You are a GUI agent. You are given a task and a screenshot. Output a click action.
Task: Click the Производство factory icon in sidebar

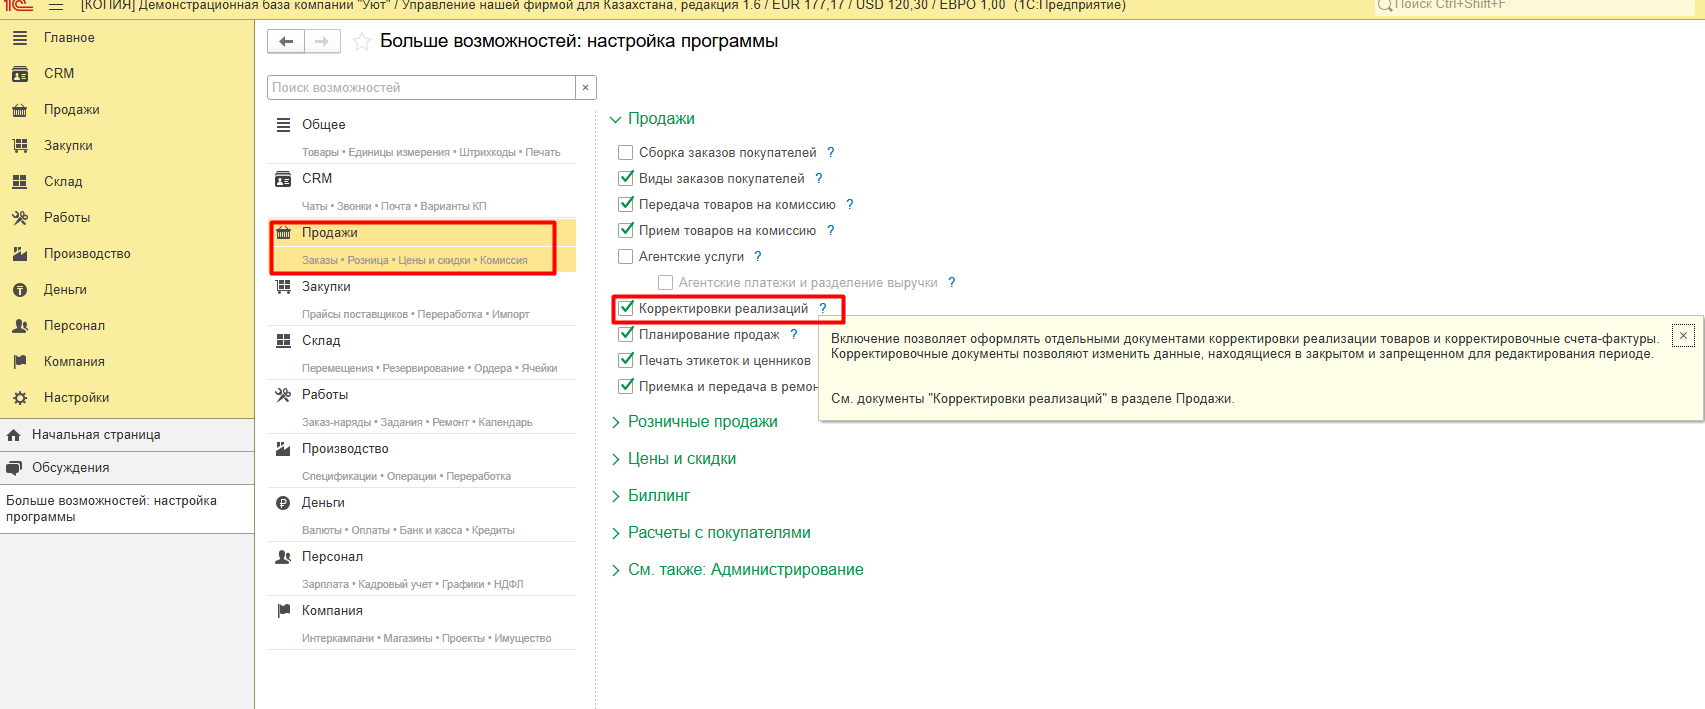click(x=19, y=254)
